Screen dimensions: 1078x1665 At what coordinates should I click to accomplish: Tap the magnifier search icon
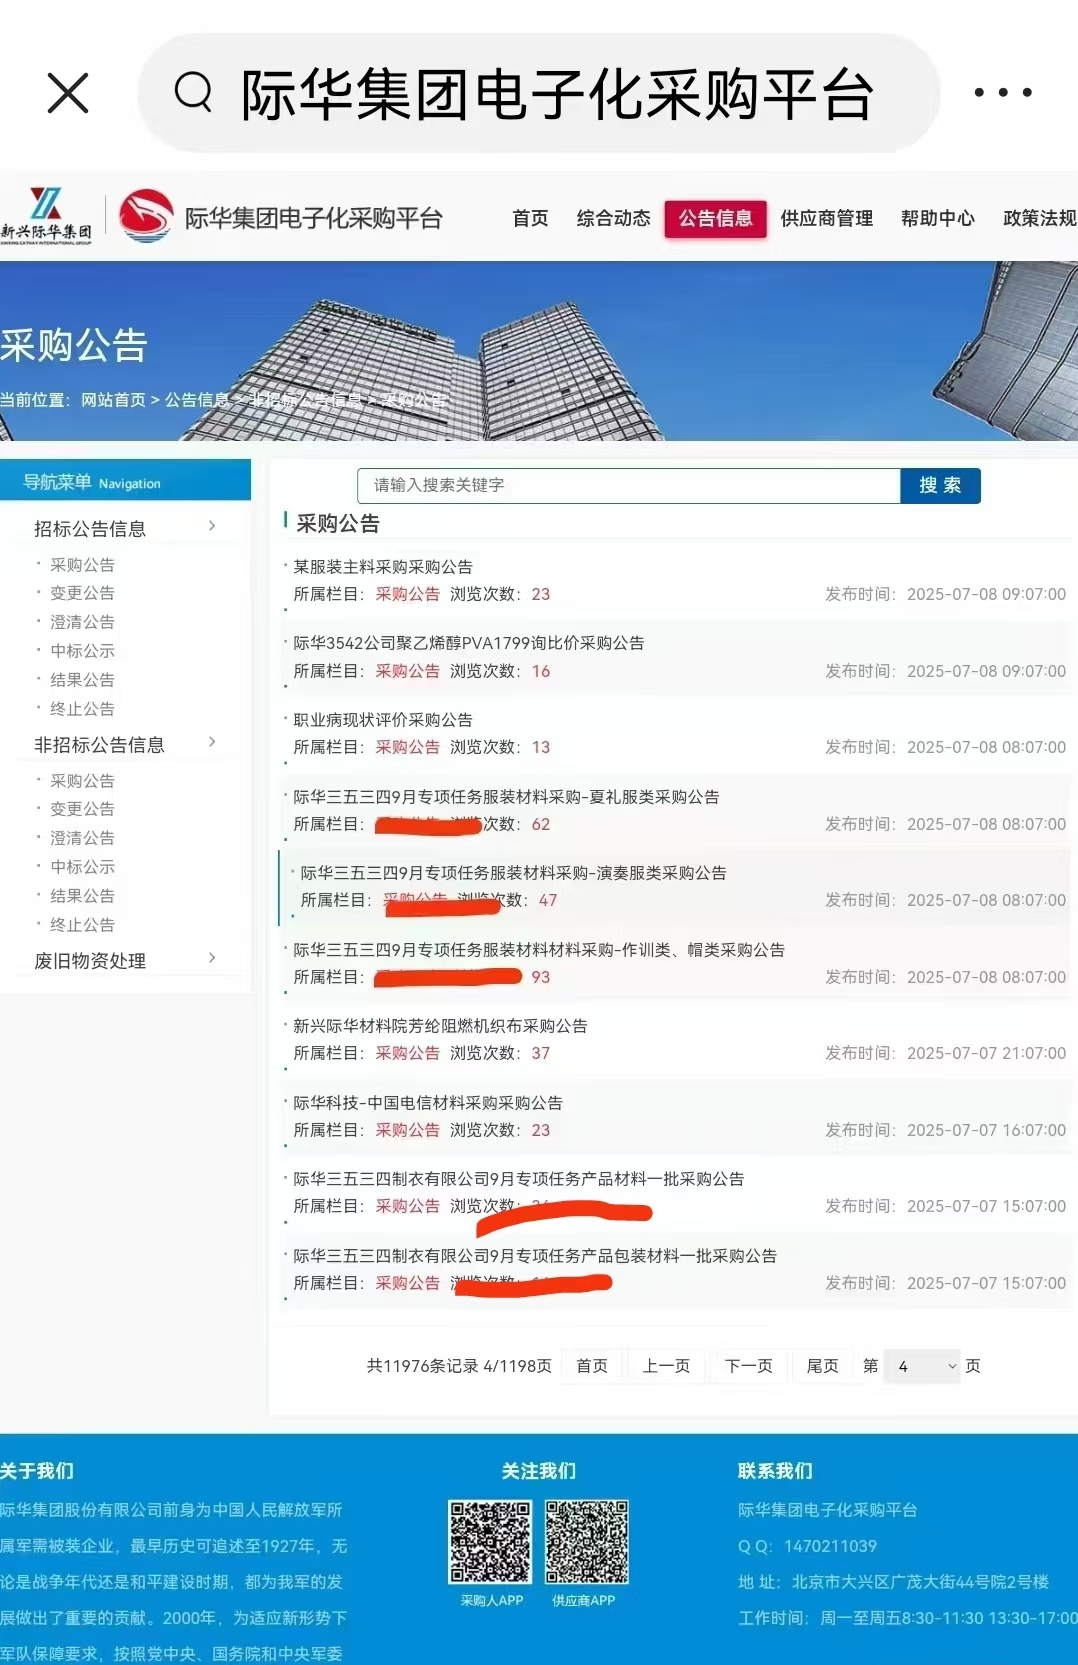193,93
